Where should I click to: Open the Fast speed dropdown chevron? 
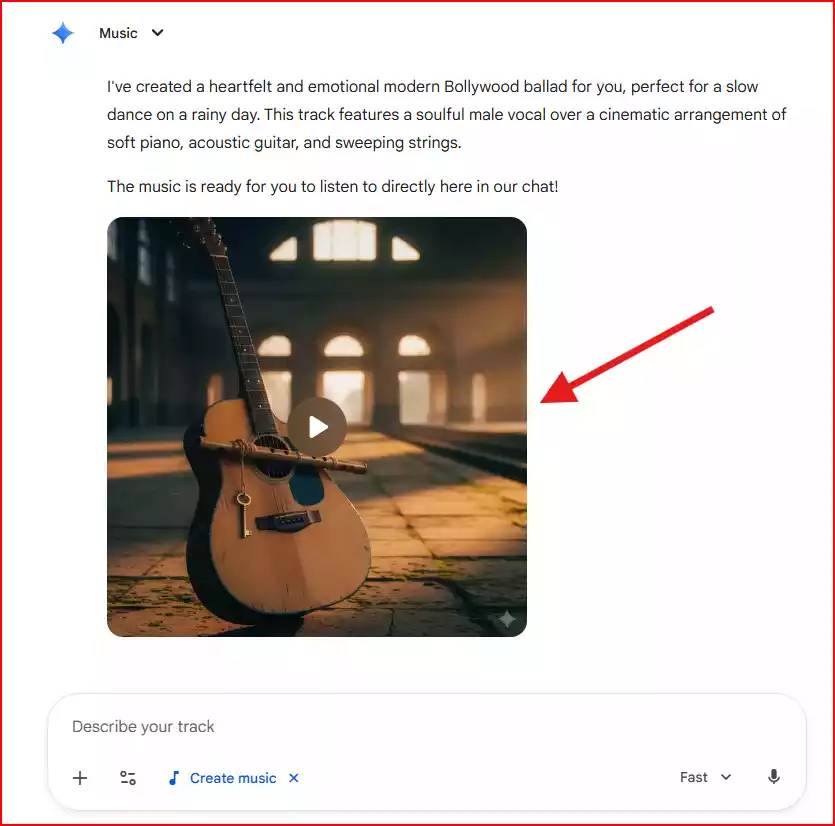click(x=726, y=777)
